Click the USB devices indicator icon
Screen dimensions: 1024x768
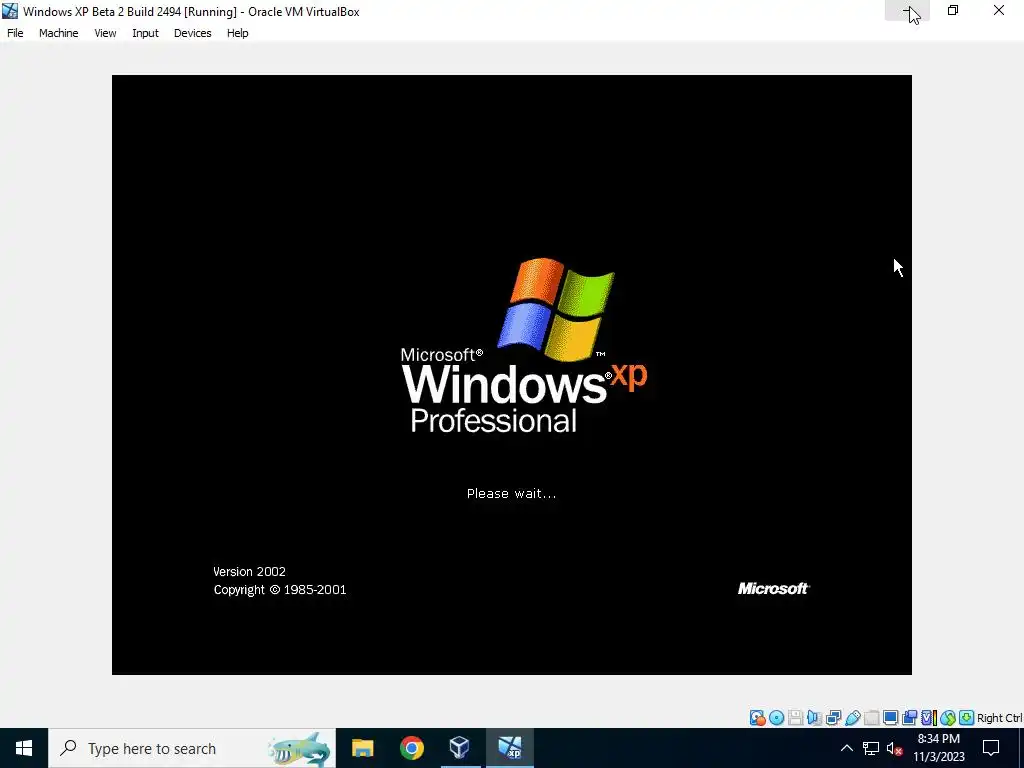click(853, 718)
